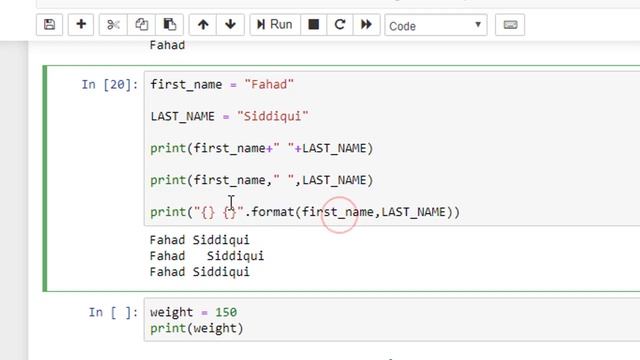Click the print line using comma separators
Screen dimensions: 640x360
pos(262,180)
